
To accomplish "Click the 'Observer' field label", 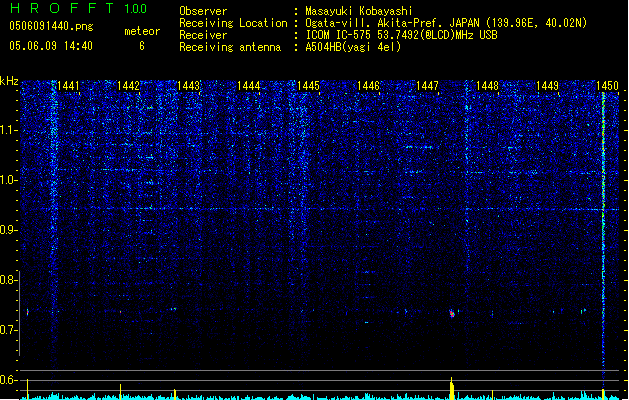I will tap(203, 11).
